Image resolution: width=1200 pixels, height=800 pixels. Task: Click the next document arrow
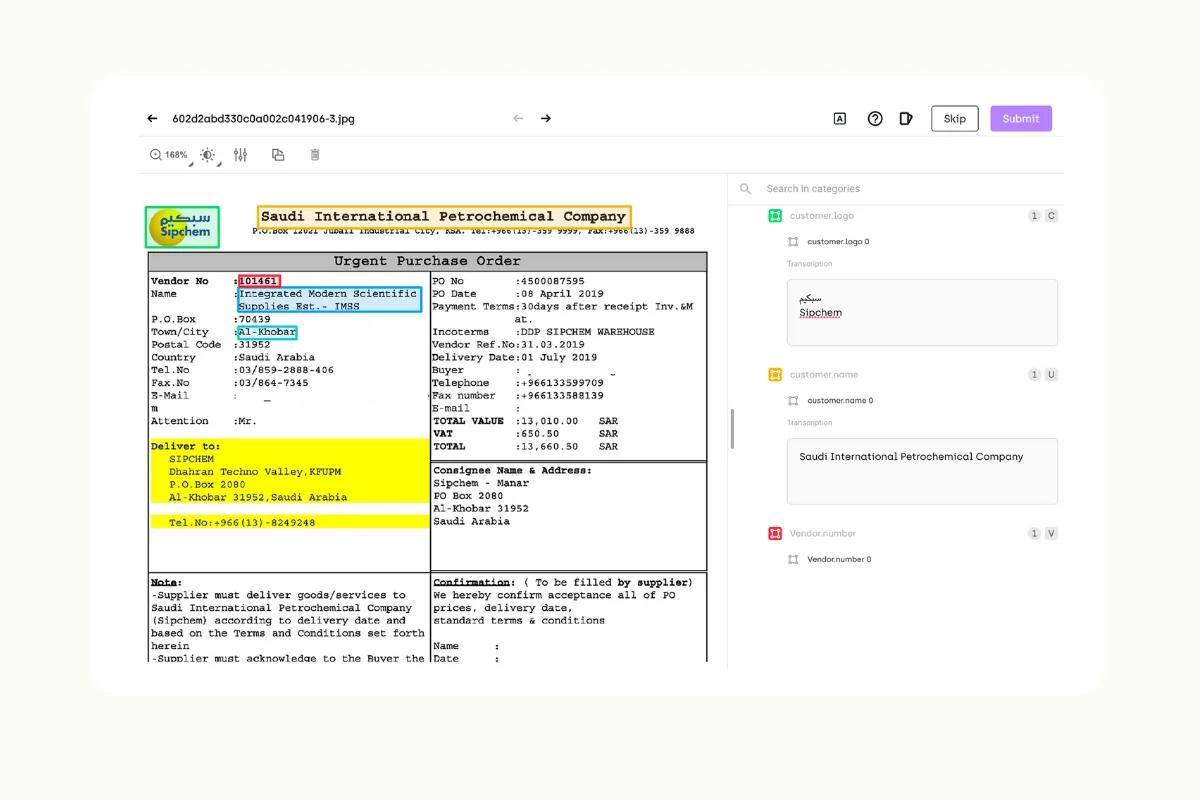[546, 118]
